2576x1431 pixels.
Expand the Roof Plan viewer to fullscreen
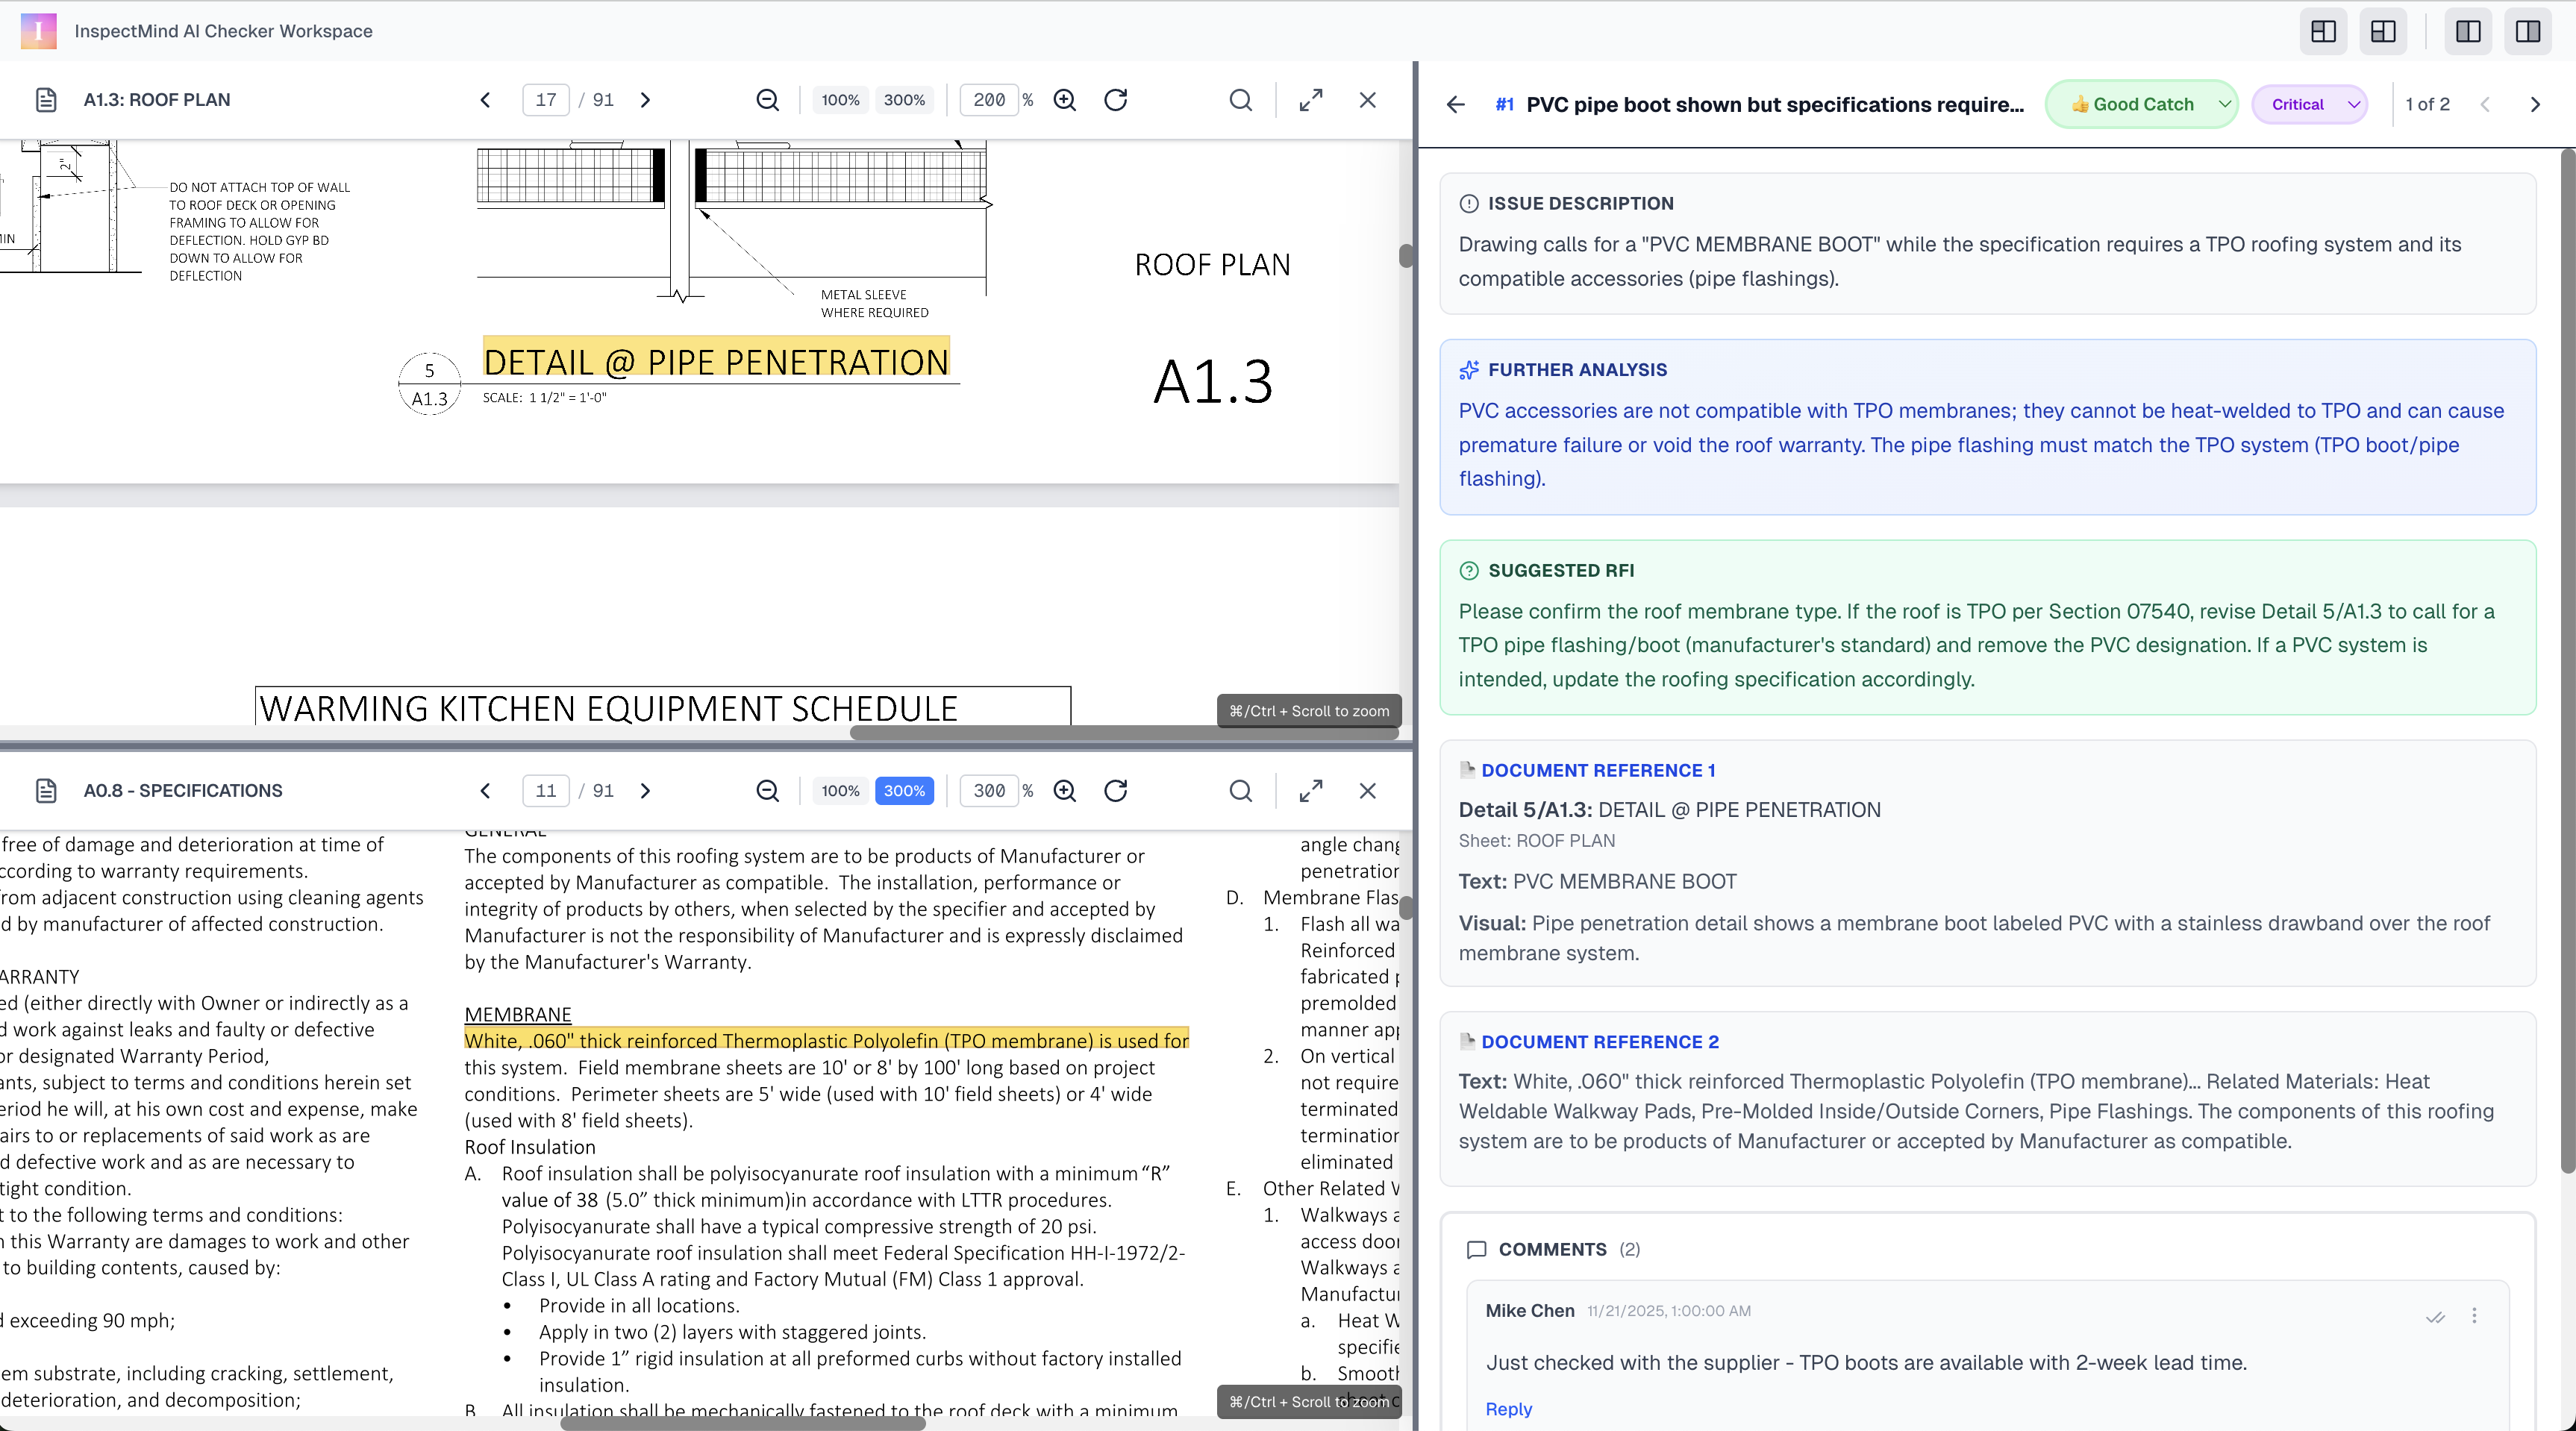(1310, 100)
